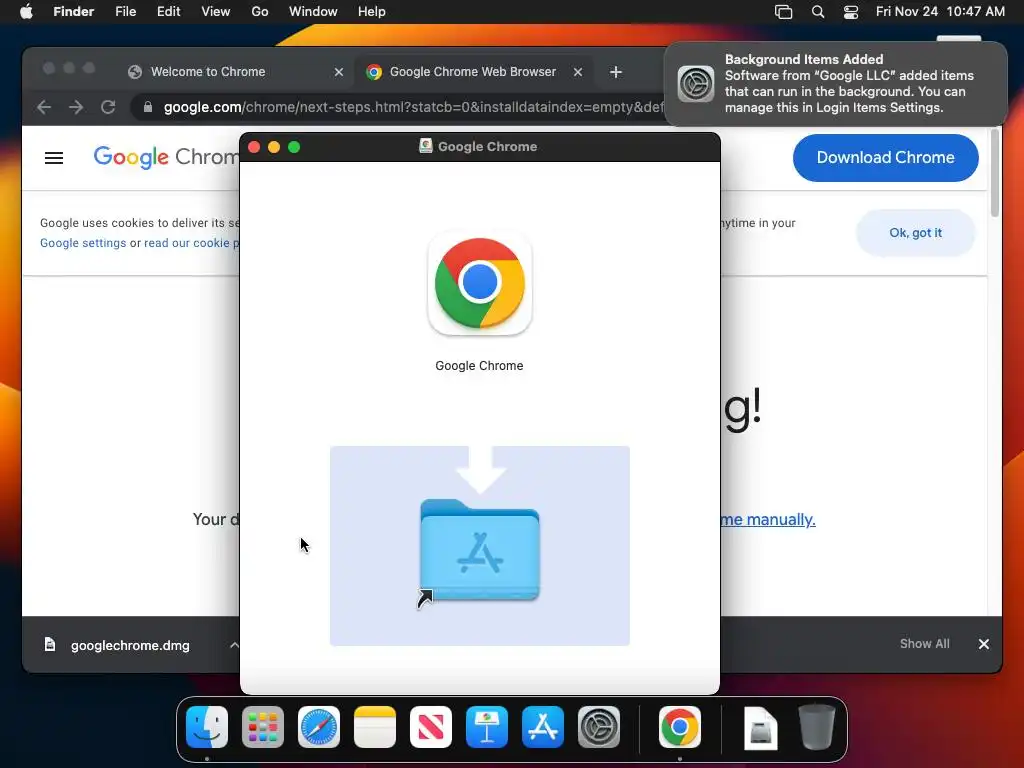
Task: Open the Edit menu
Action: pos(168,12)
